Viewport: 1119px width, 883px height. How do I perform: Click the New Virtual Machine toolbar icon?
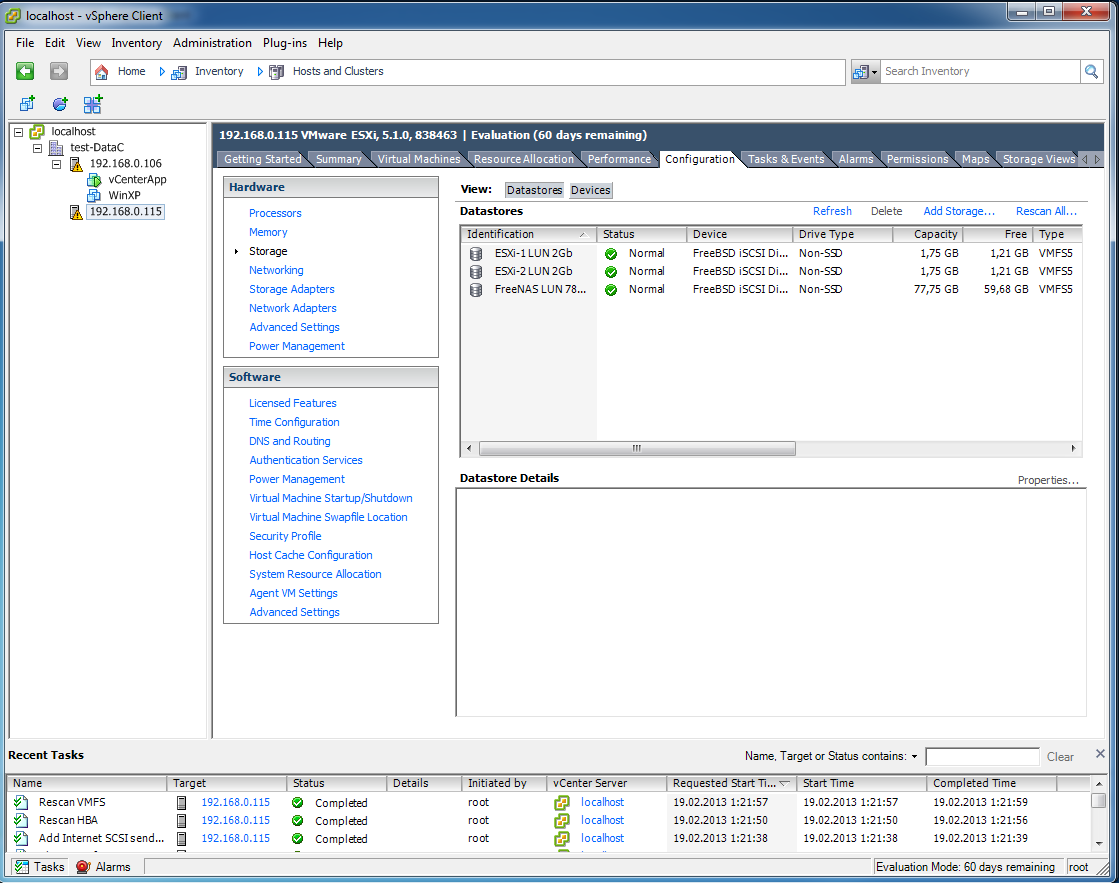(27, 104)
